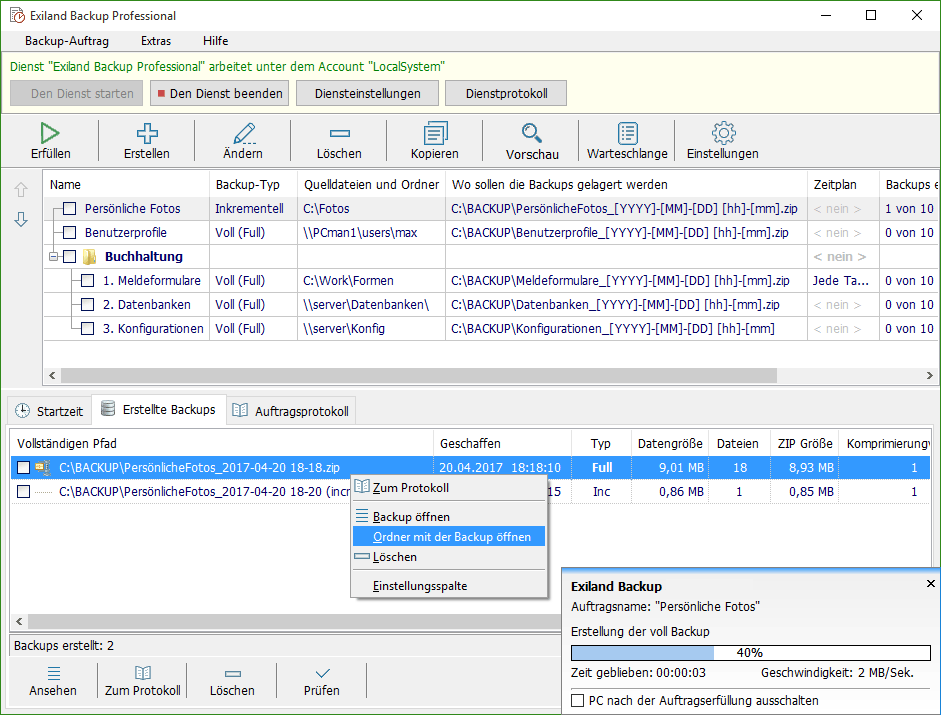Tick checkbox for 18-18.zip backup
The height and width of the screenshot is (715, 941).
click(23, 467)
